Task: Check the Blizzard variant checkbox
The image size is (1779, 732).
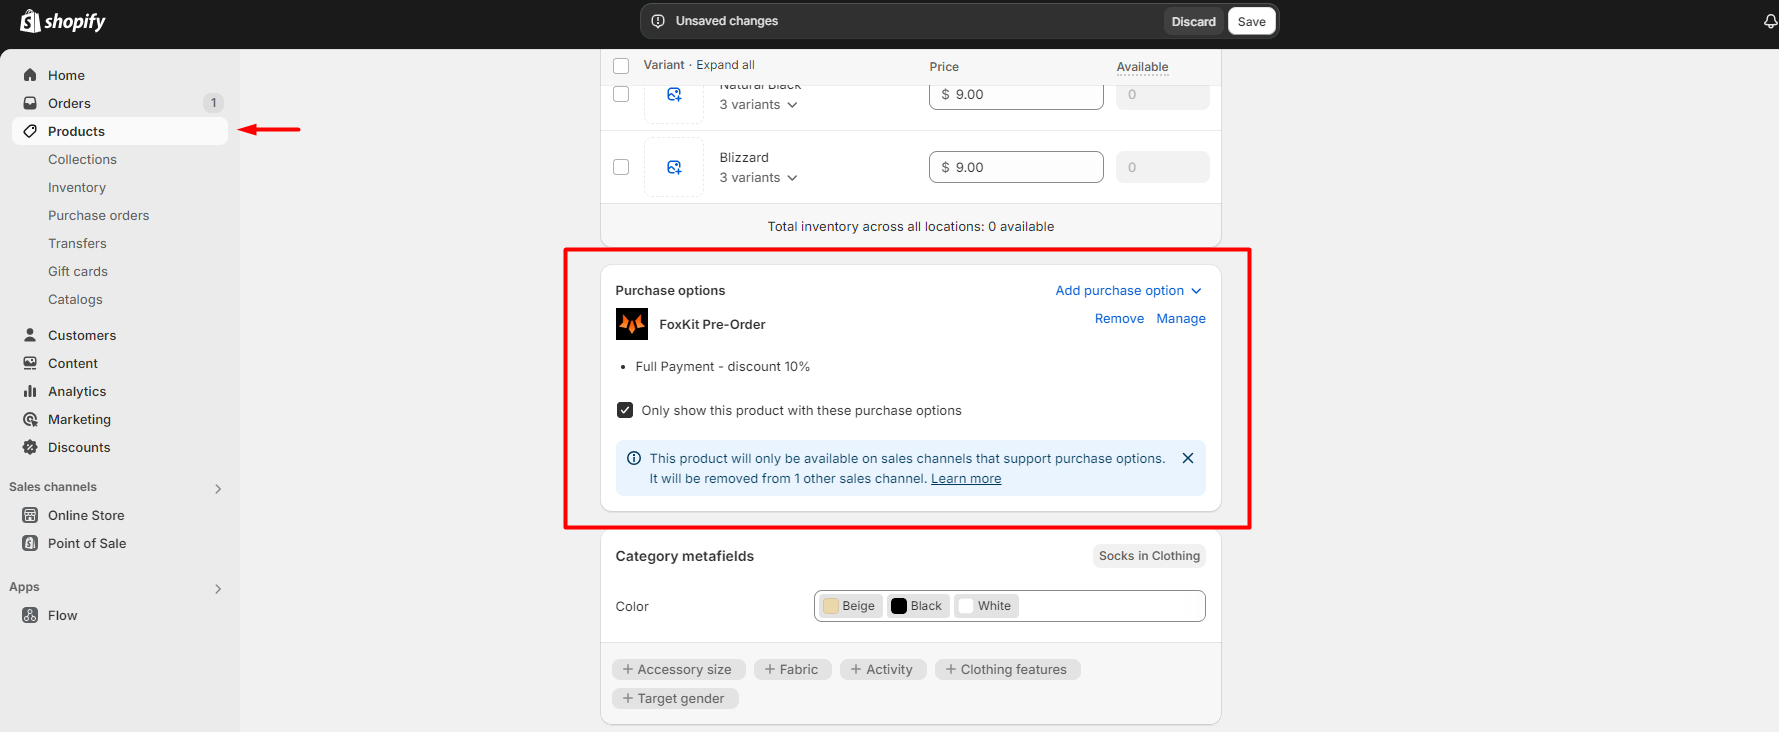Action: [x=621, y=167]
